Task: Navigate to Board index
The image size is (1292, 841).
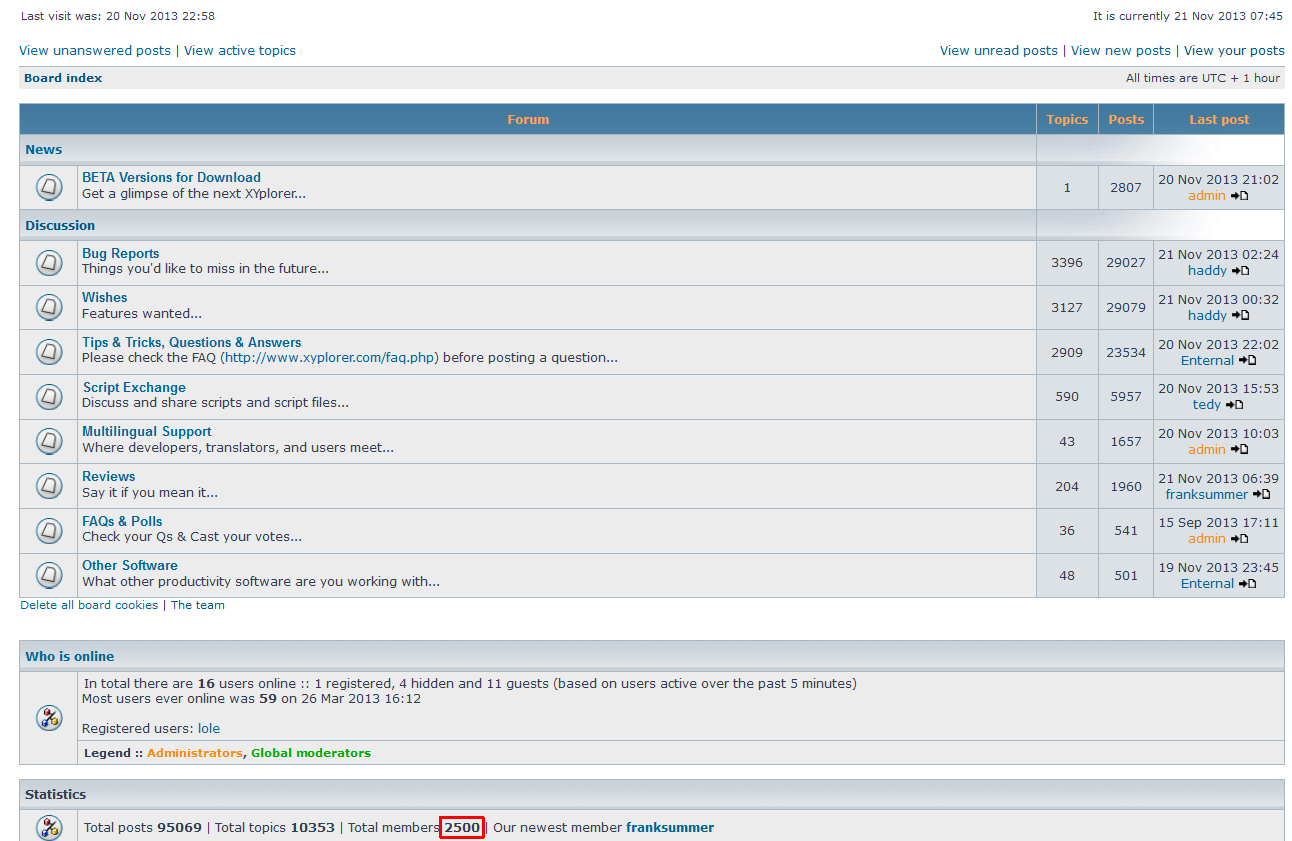Action: [x=63, y=78]
